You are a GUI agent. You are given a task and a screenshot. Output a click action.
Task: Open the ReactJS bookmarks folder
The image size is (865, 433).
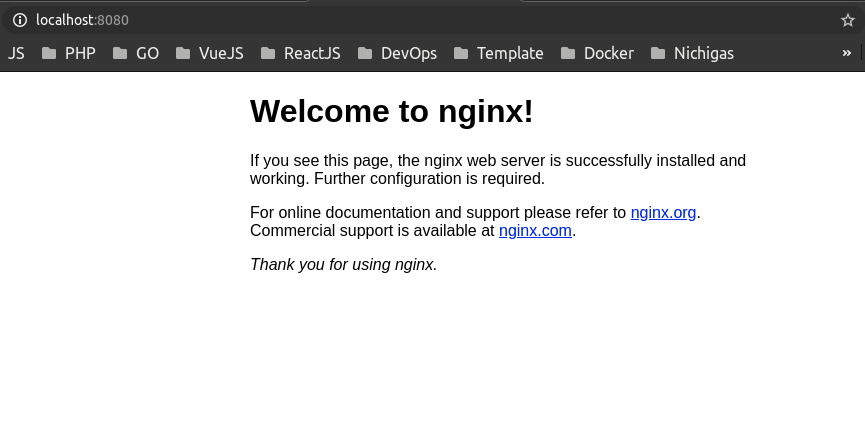coord(301,54)
